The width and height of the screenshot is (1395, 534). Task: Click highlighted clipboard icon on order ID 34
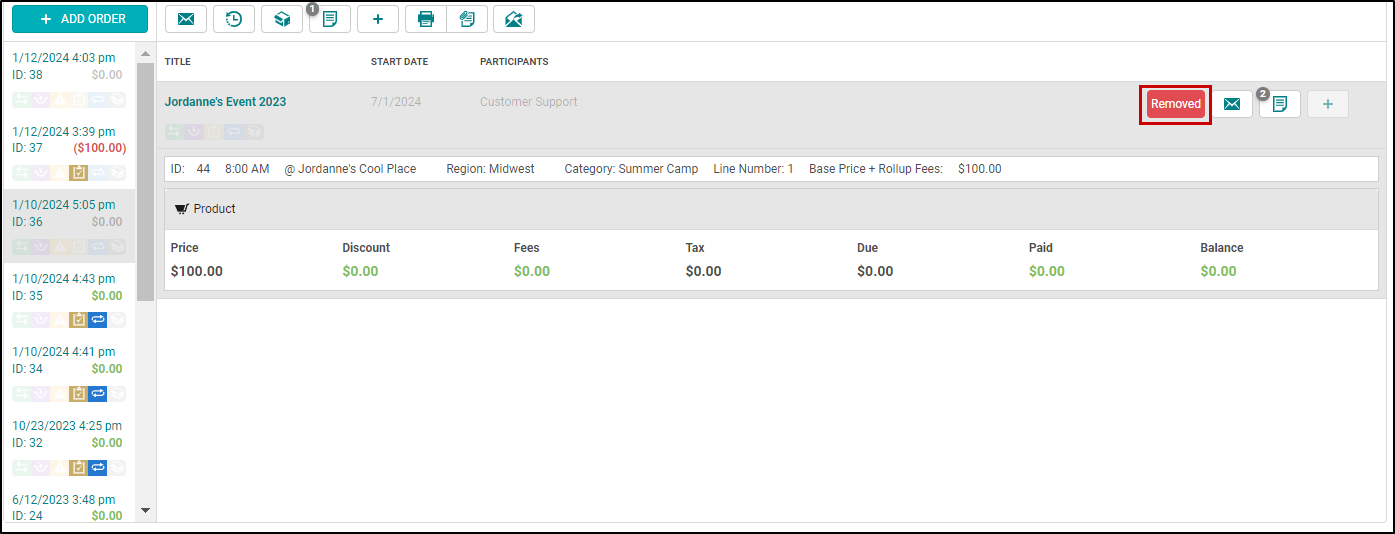click(79, 394)
